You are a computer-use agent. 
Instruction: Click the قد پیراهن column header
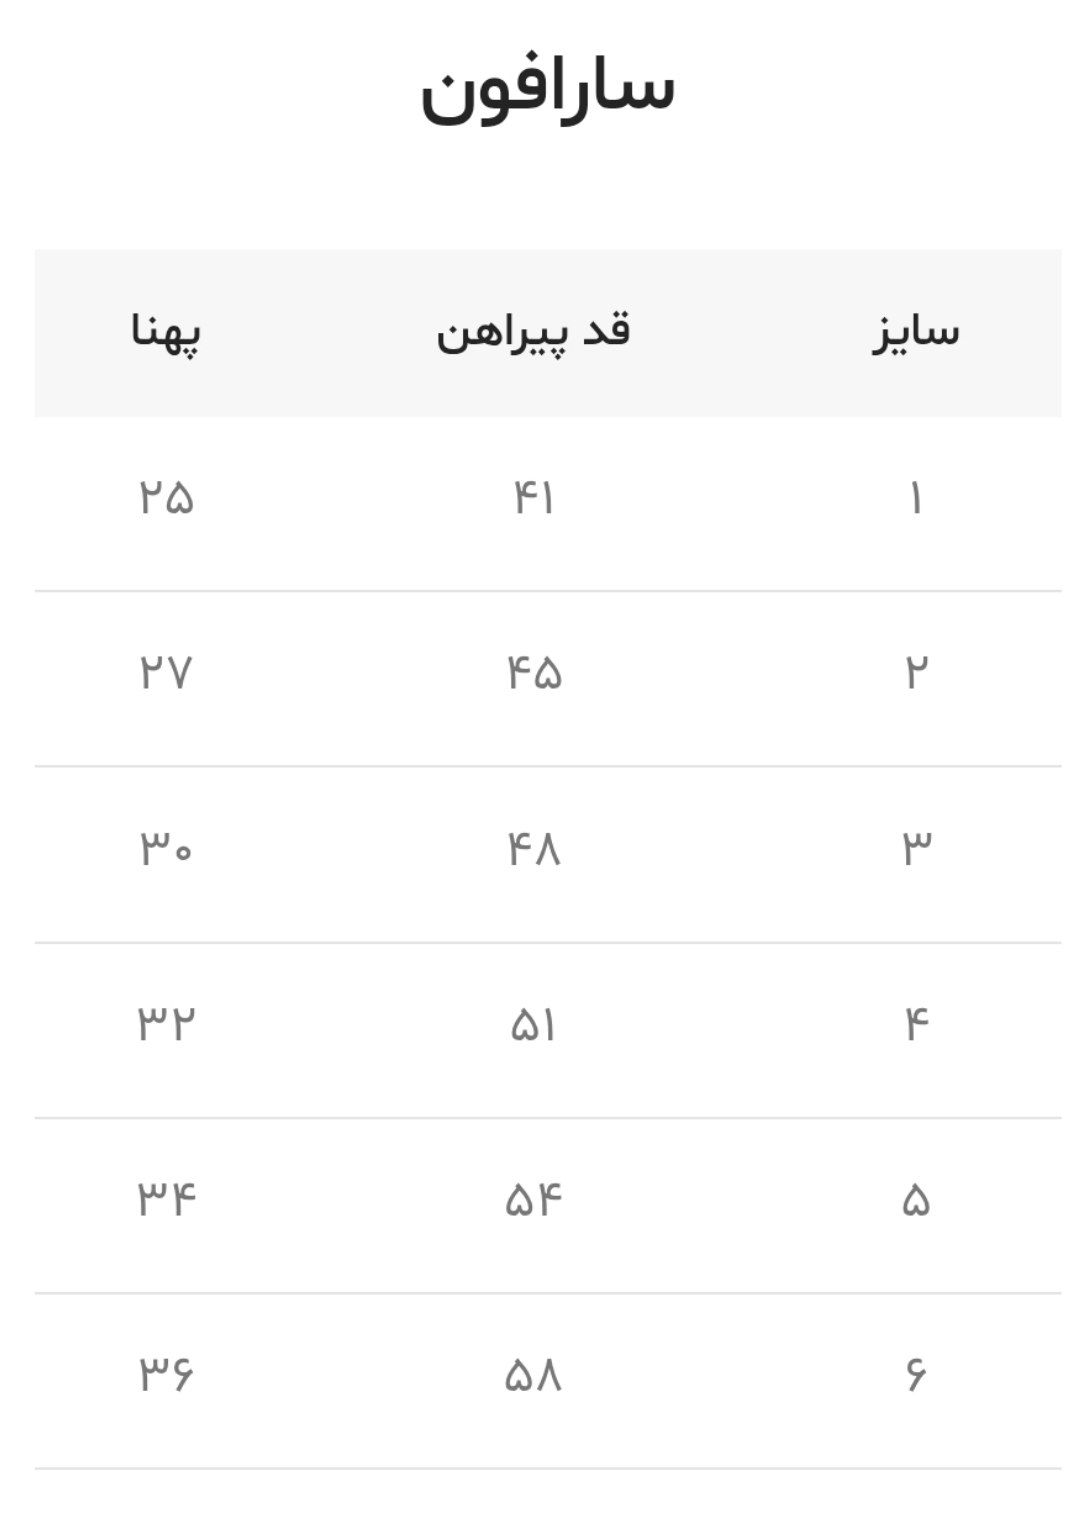point(533,331)
